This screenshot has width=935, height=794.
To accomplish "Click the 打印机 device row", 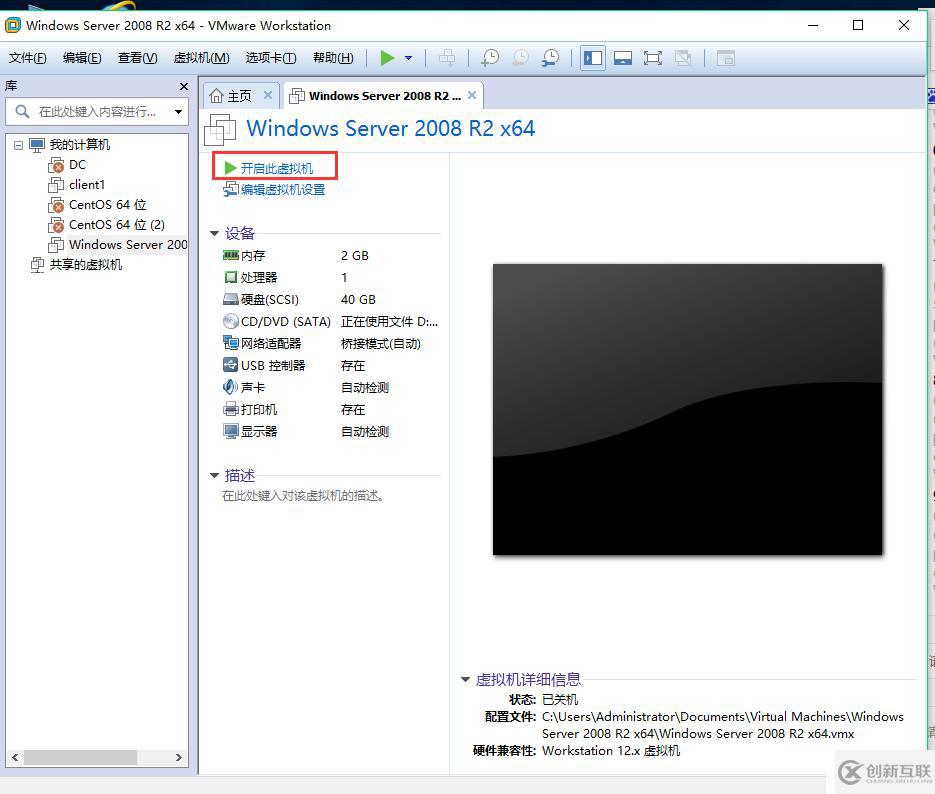I will click(331, 410).
